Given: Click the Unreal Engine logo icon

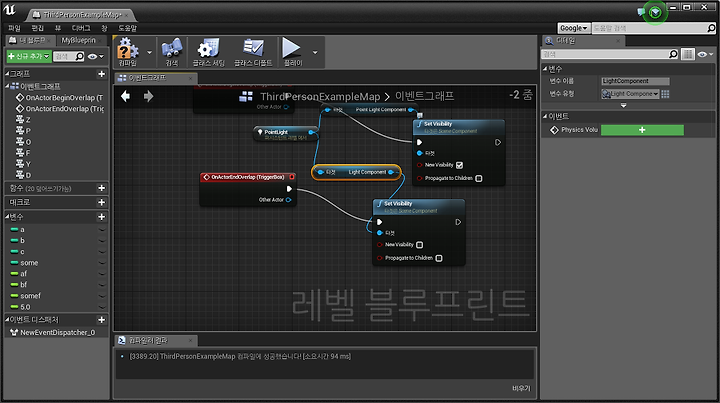Looking at the screenshot, I should (x=10, y=10).
